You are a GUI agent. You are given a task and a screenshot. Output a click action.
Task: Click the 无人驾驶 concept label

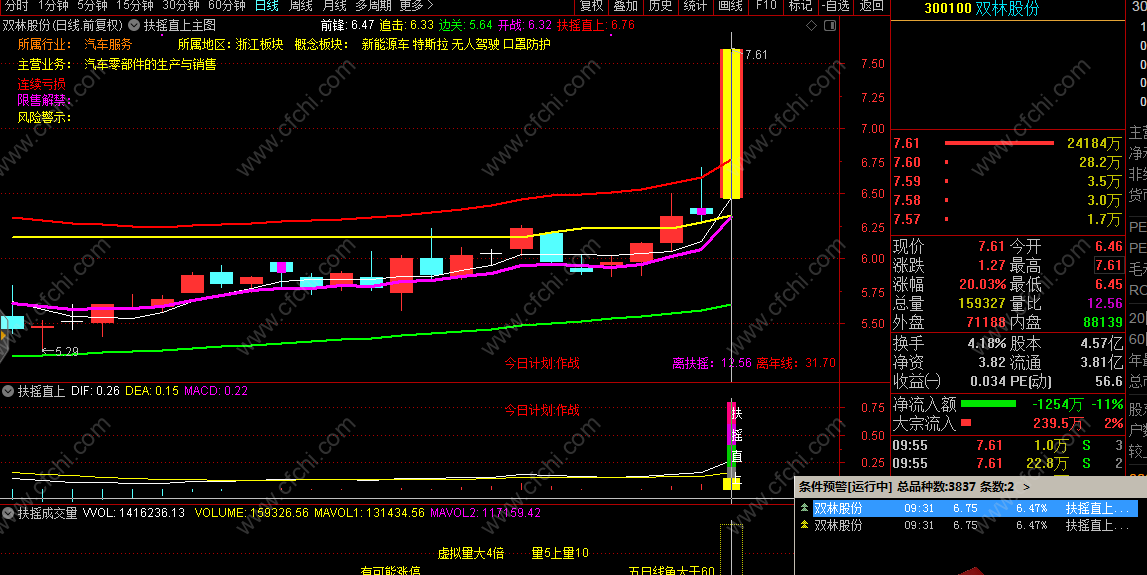[475, 45]
